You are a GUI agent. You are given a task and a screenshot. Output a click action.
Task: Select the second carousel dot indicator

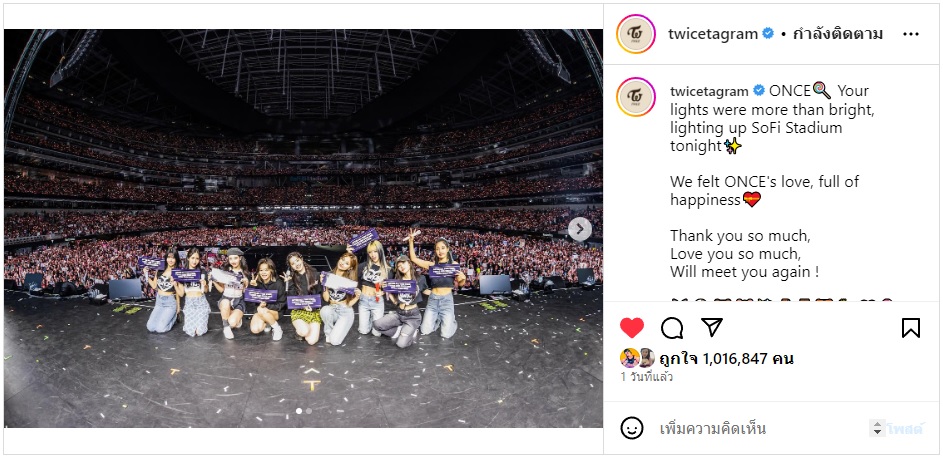tap(309, 411)
